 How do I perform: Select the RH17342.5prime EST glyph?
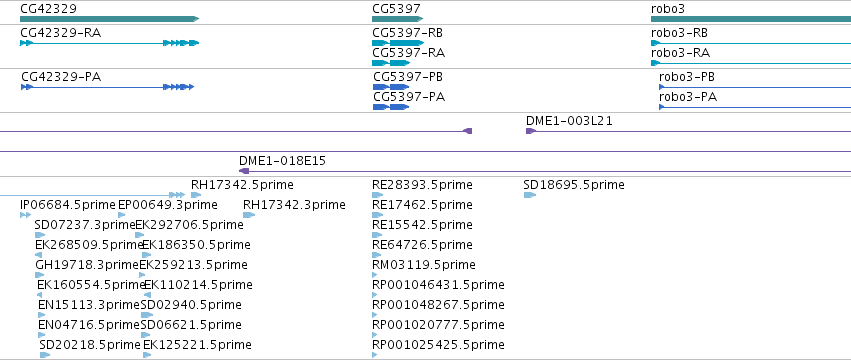196,195
